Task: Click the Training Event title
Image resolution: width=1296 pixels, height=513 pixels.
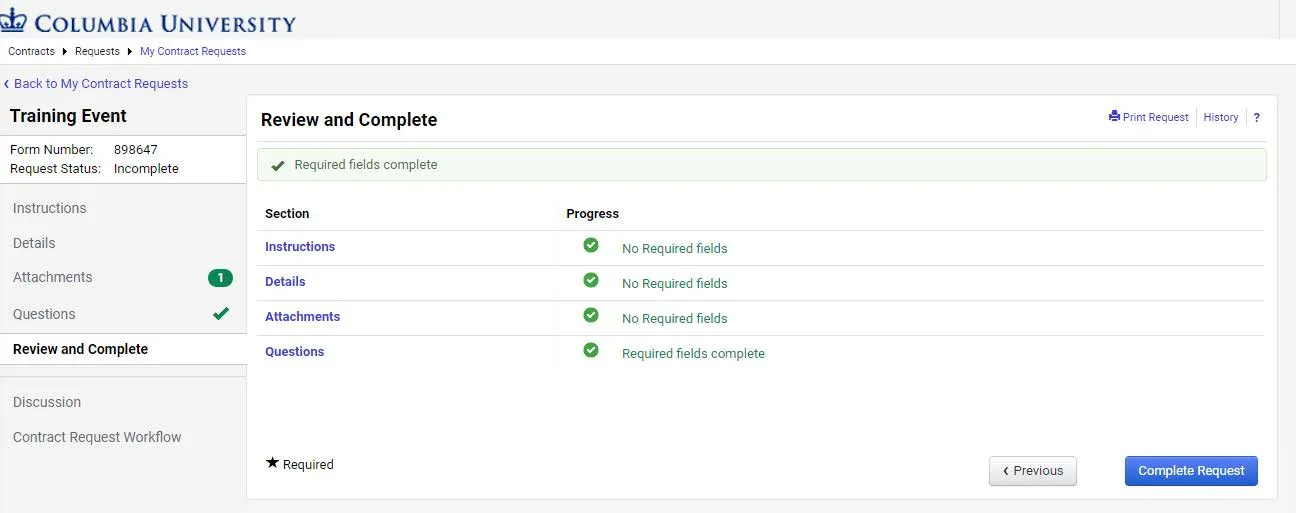Action: (68, 116)
